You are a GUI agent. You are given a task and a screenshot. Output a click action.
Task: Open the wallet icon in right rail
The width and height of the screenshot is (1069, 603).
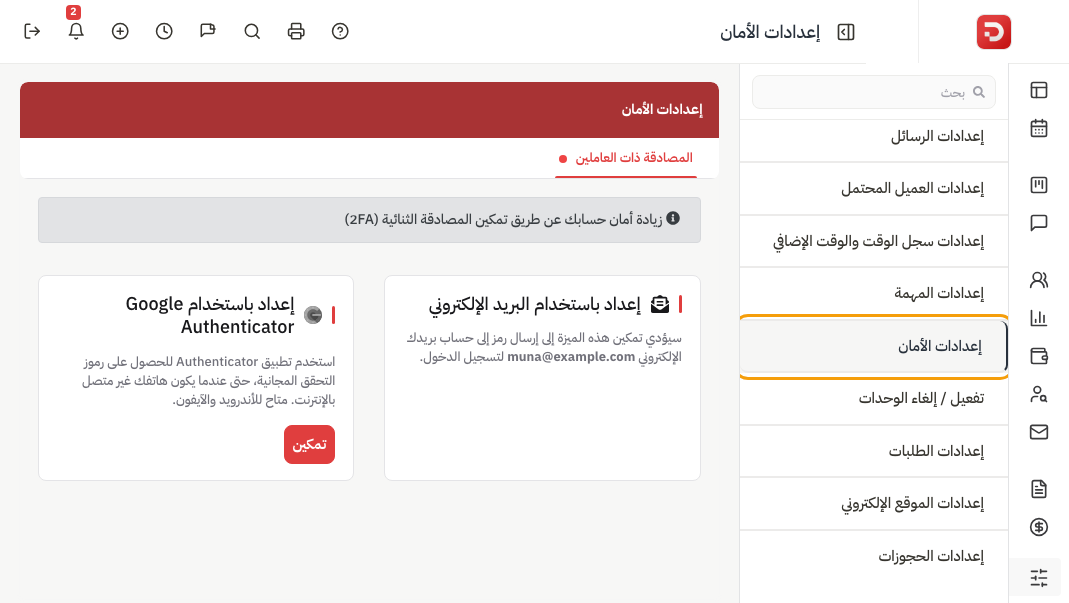[x=1039, y=356]
